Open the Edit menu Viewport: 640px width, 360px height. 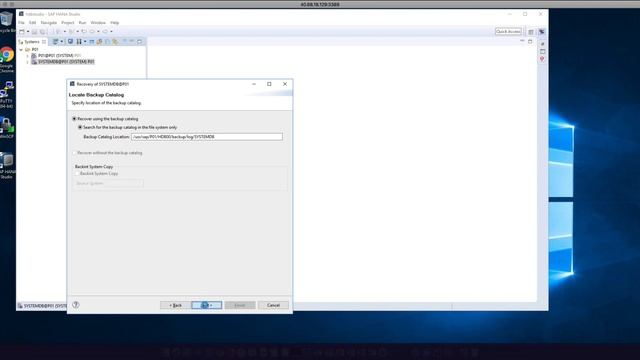click(x=33, y=23)
